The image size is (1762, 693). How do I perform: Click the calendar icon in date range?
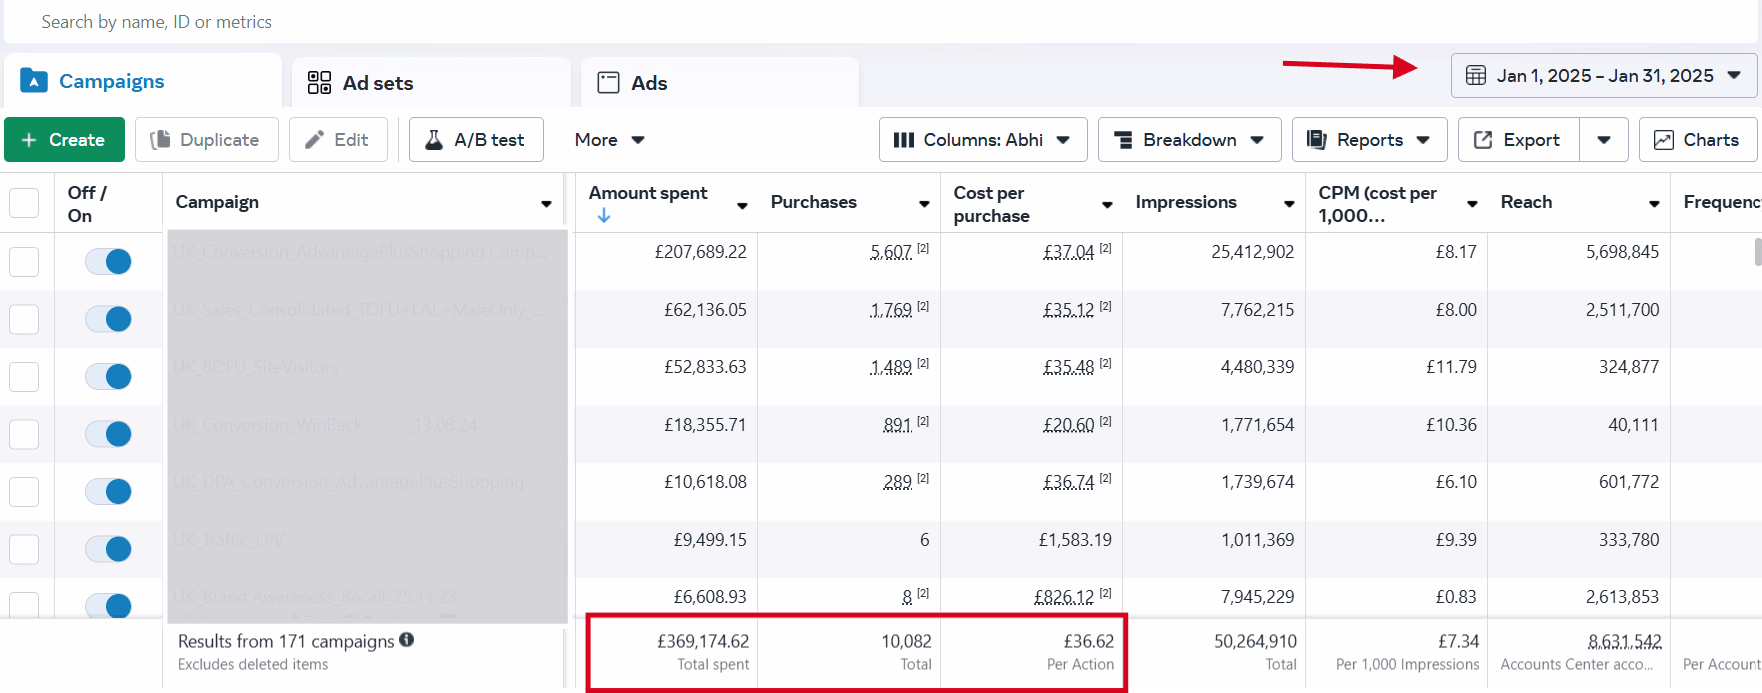(x=1476, y=76)
